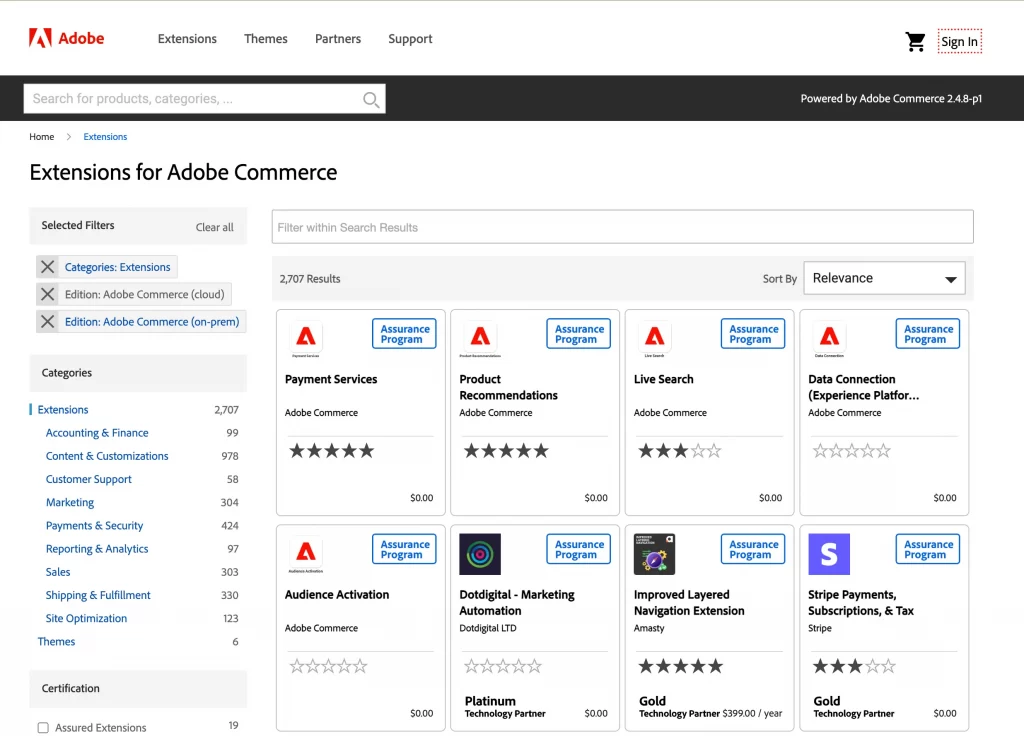Open the Sort By Relevance dropdown
Screen dimensions: 1024x739
tap(884, 278)
